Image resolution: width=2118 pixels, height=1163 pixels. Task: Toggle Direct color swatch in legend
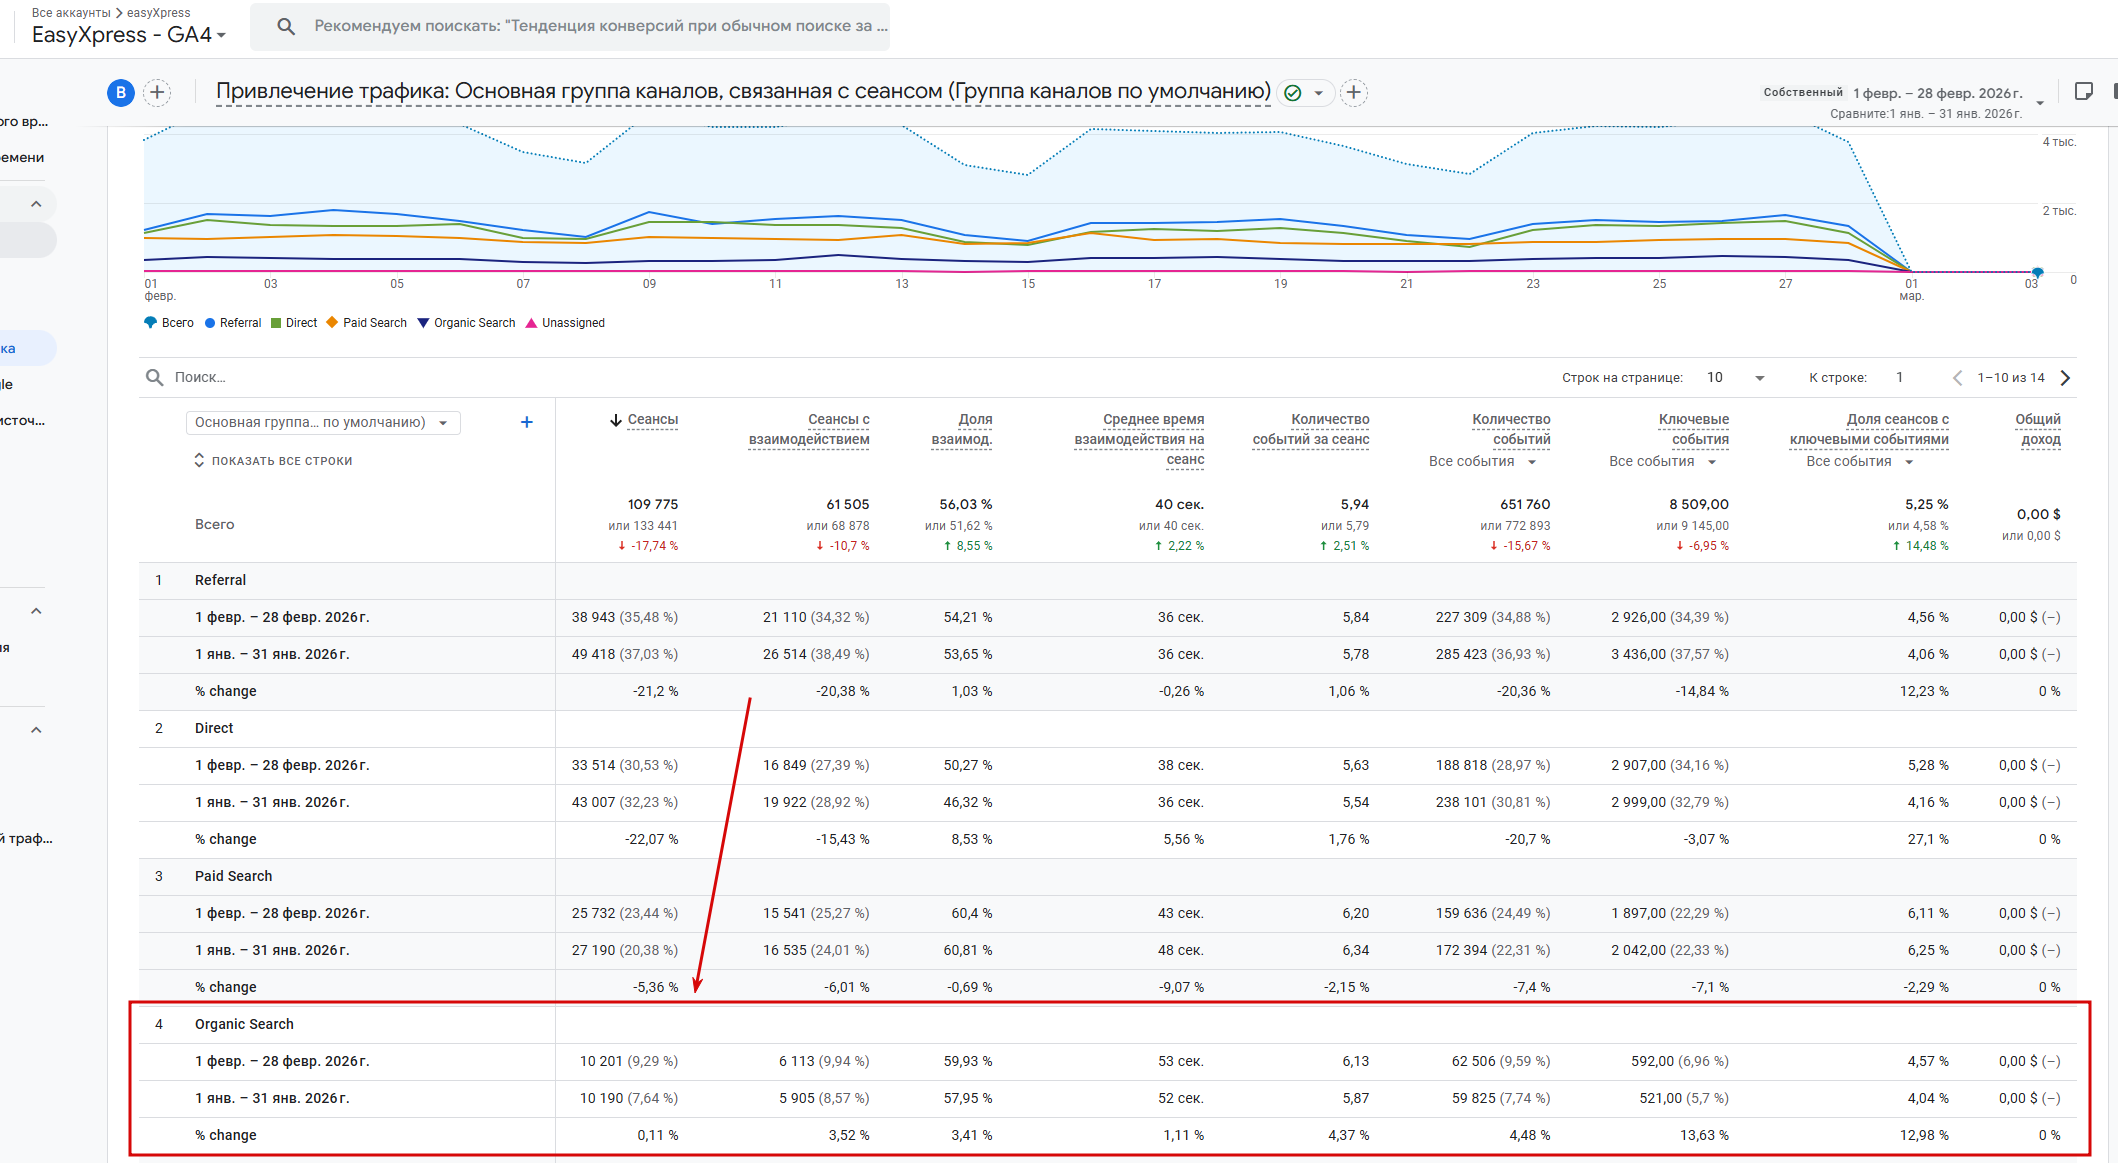[x=276, y=323]
